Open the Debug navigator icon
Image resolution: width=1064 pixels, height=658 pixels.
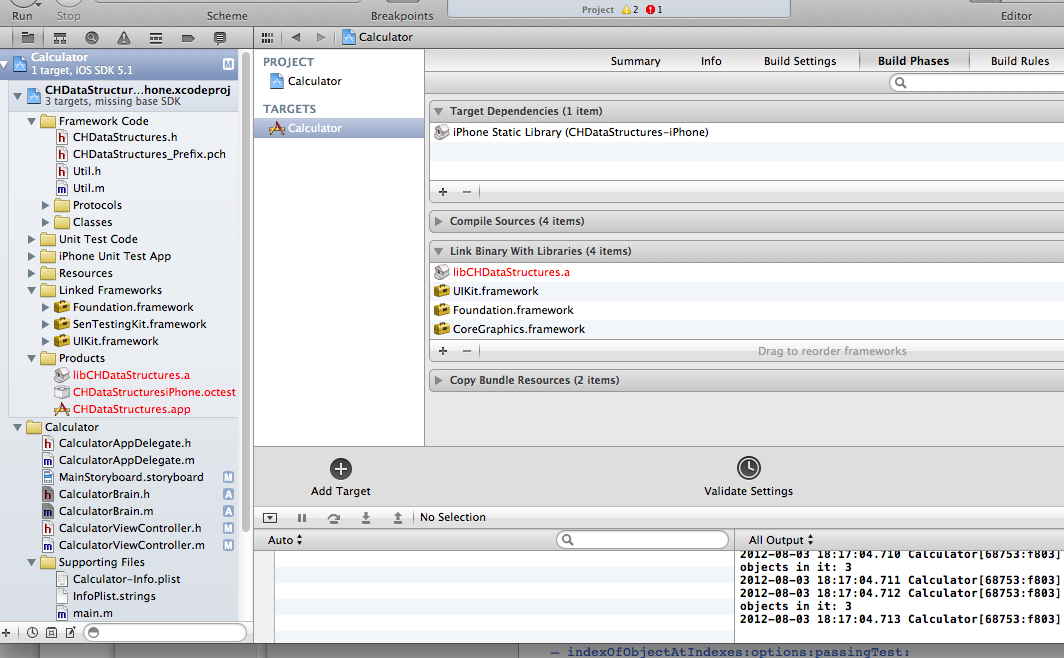coord(155,38)
